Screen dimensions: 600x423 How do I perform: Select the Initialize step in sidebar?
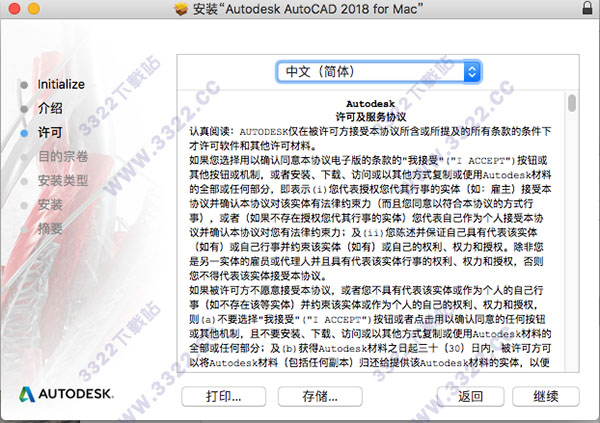61,84
